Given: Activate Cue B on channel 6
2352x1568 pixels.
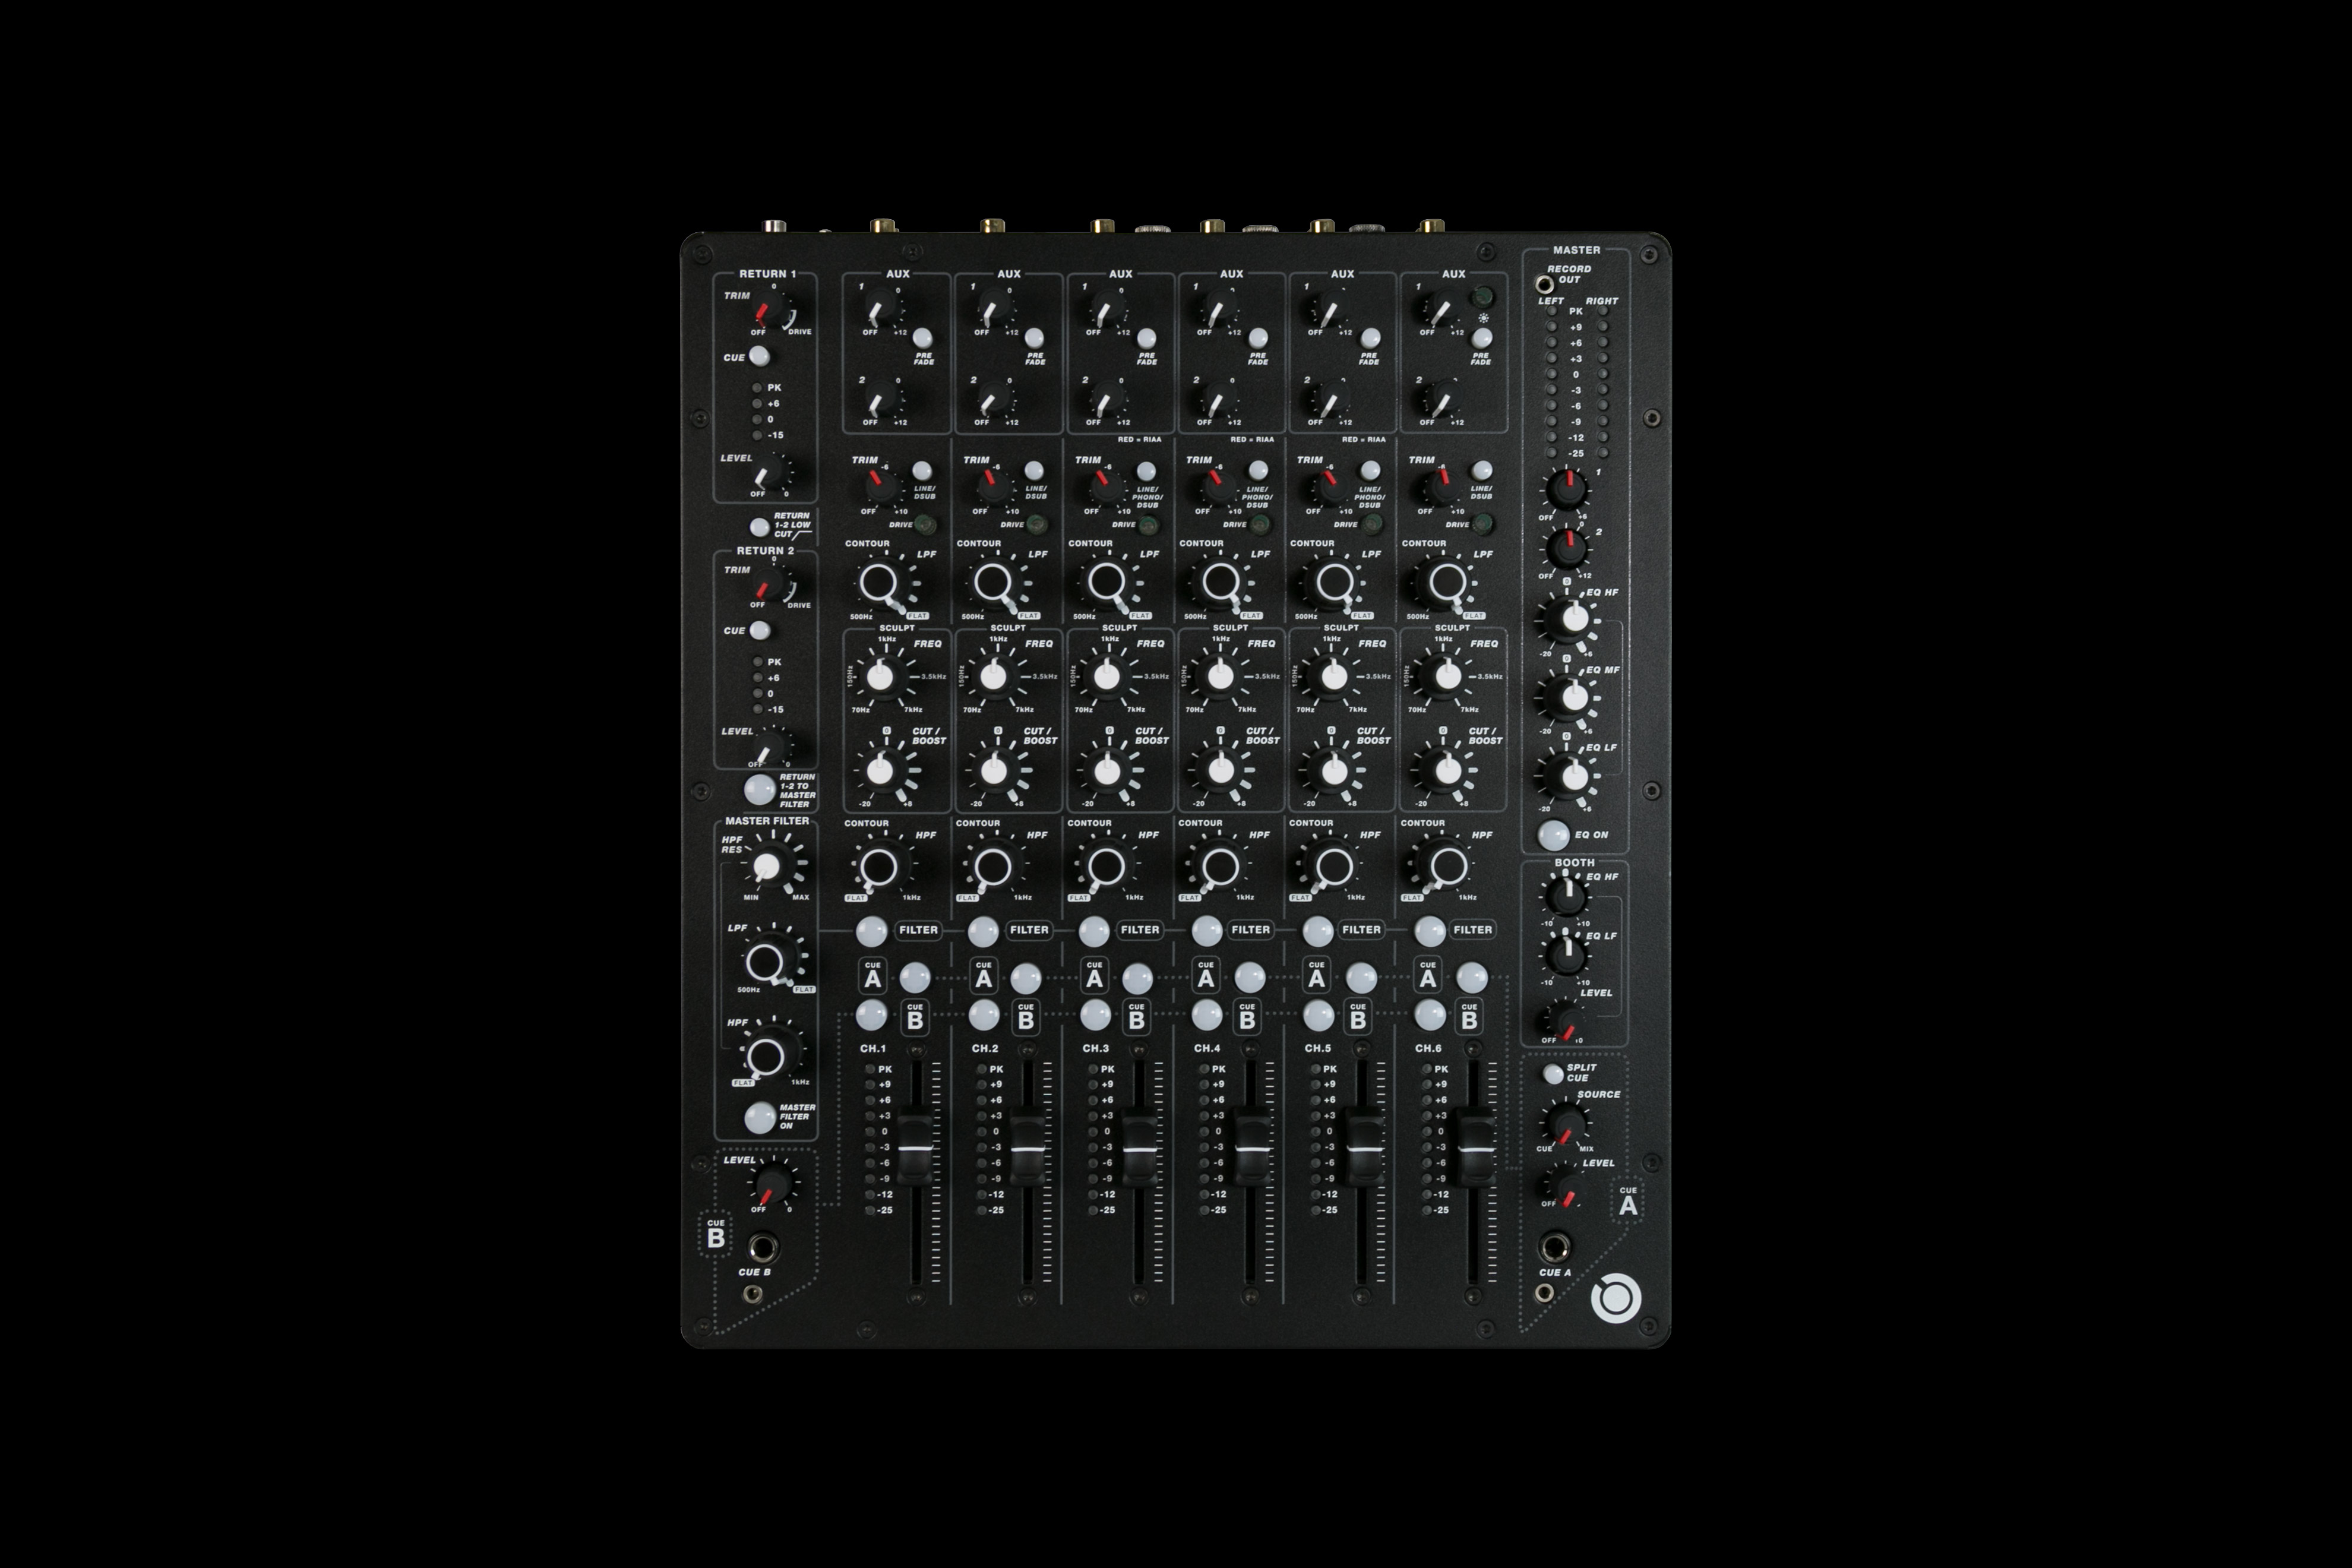Looking at the screenshot, I should tap(1430, 1015).
